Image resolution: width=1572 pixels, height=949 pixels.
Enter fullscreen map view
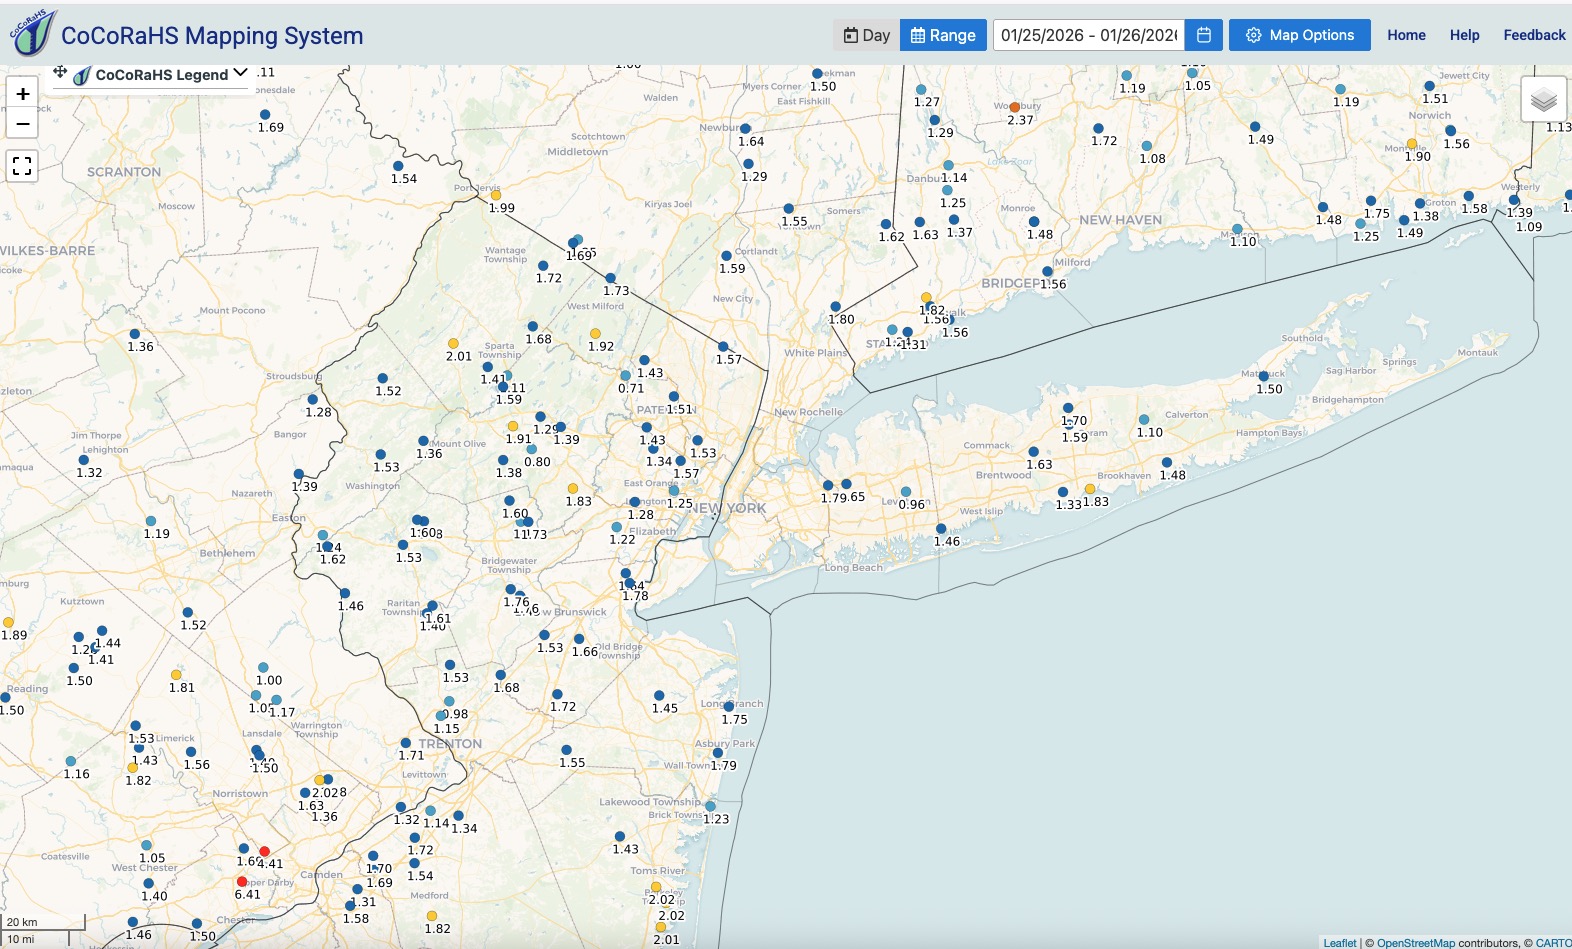click(x=22, y=166)
